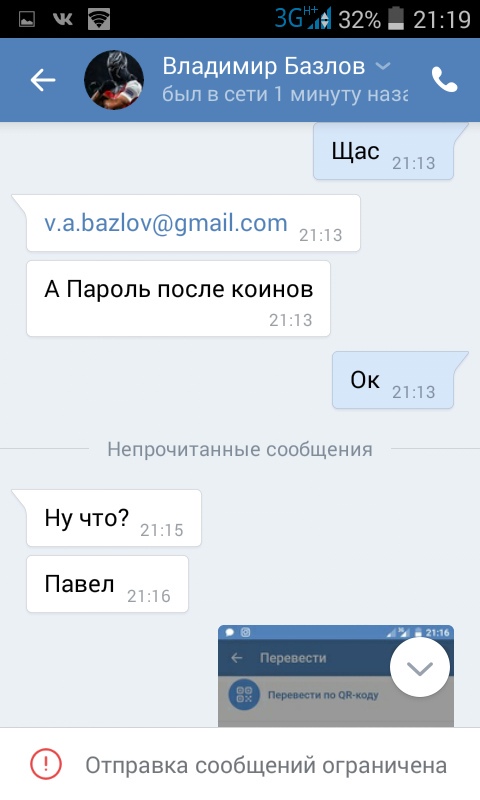The image size is (480, 800).
Task: Select the 'Щас' outgoing message bubble
Action: [x=383, y=151]
